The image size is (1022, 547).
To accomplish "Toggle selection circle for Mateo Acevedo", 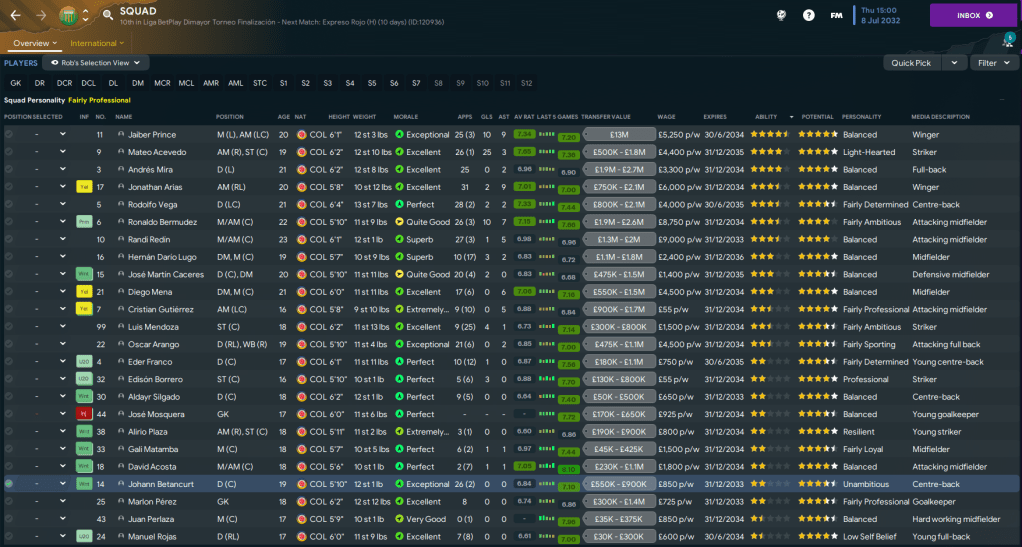I will (9, 152).
